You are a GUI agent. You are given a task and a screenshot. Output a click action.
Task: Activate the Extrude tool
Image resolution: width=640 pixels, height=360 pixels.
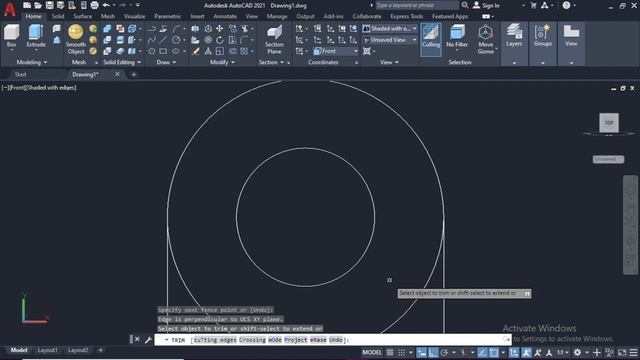click(36, 36)
